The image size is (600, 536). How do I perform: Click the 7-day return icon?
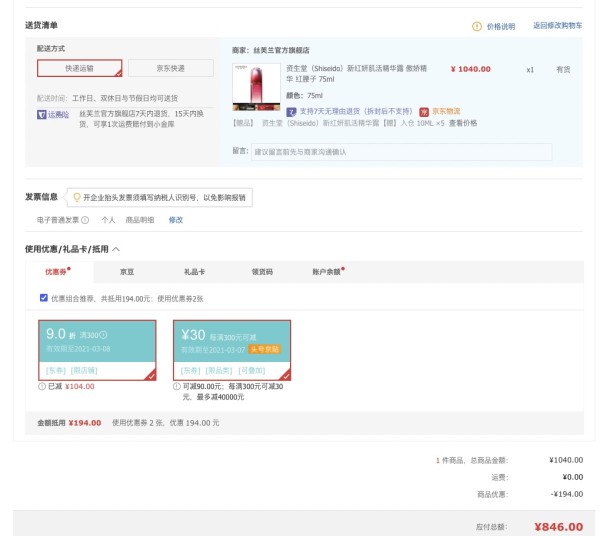point(291,112)
